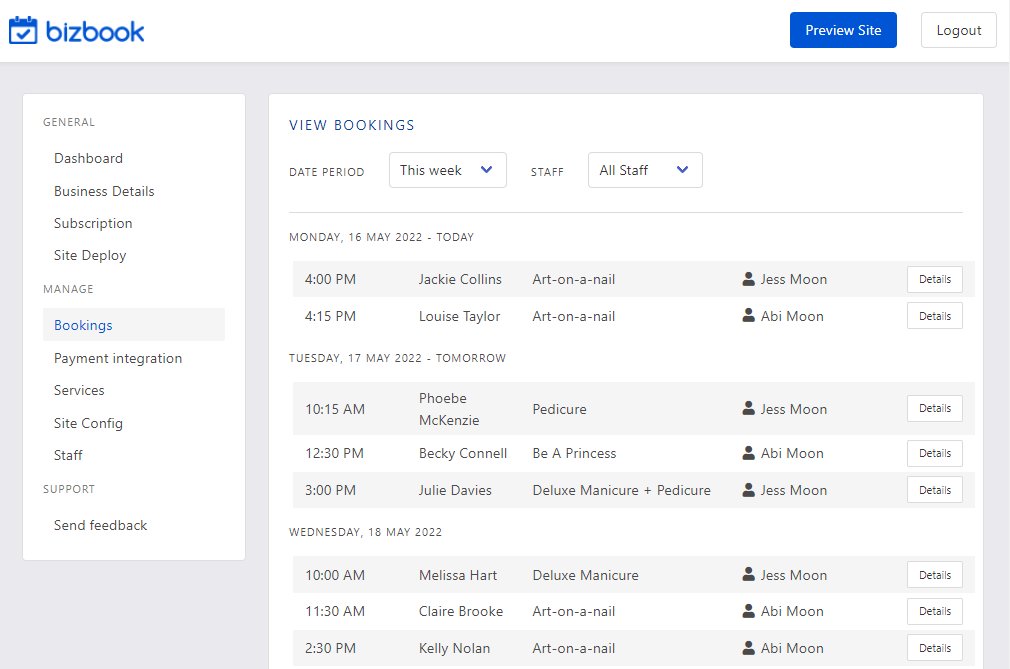Open details for Phoebe McKenzie's Pedicure
Image resolution: width=1010 pixels, height=669 pixels.
tap(935, 408)
